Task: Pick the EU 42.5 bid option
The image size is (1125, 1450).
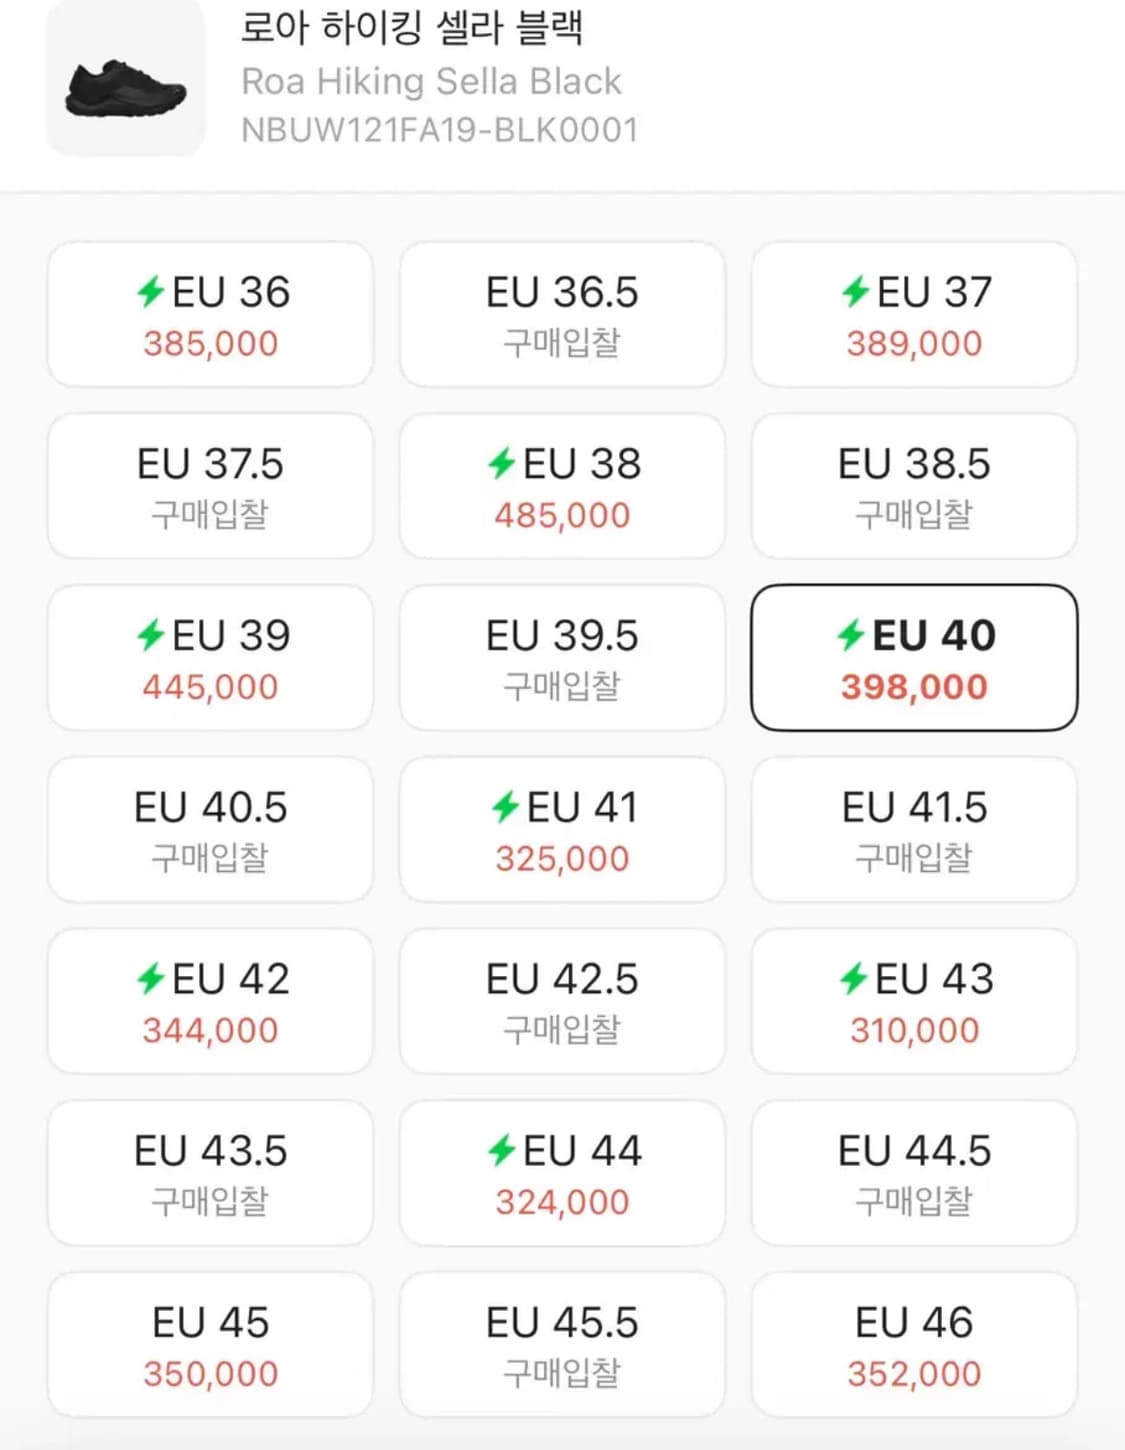Action: click(562, 1003)
